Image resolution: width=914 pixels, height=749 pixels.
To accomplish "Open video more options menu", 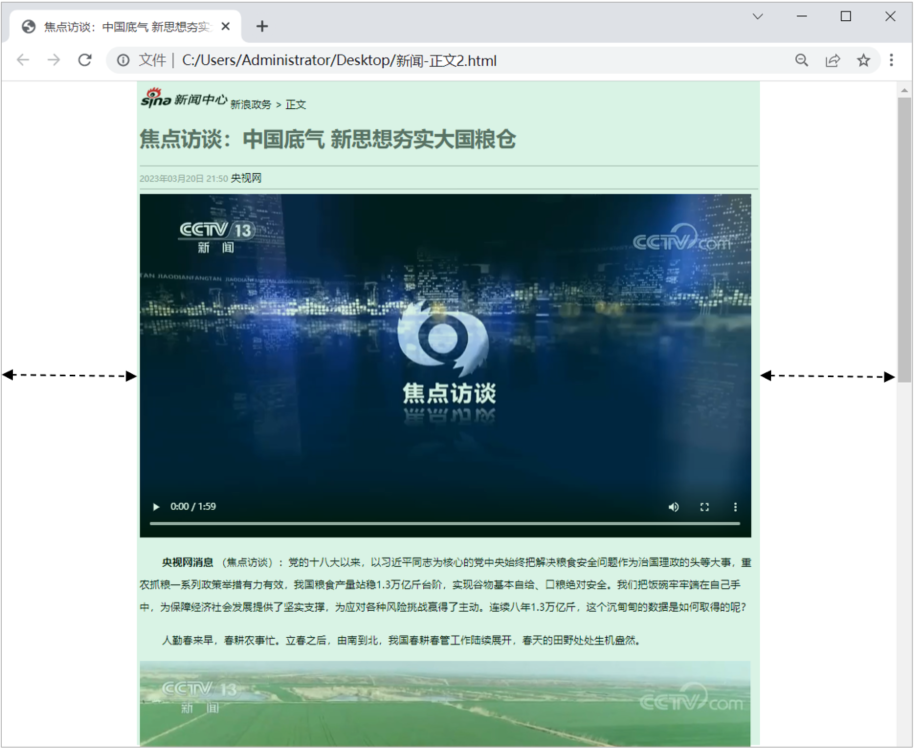I will [735, 507].
